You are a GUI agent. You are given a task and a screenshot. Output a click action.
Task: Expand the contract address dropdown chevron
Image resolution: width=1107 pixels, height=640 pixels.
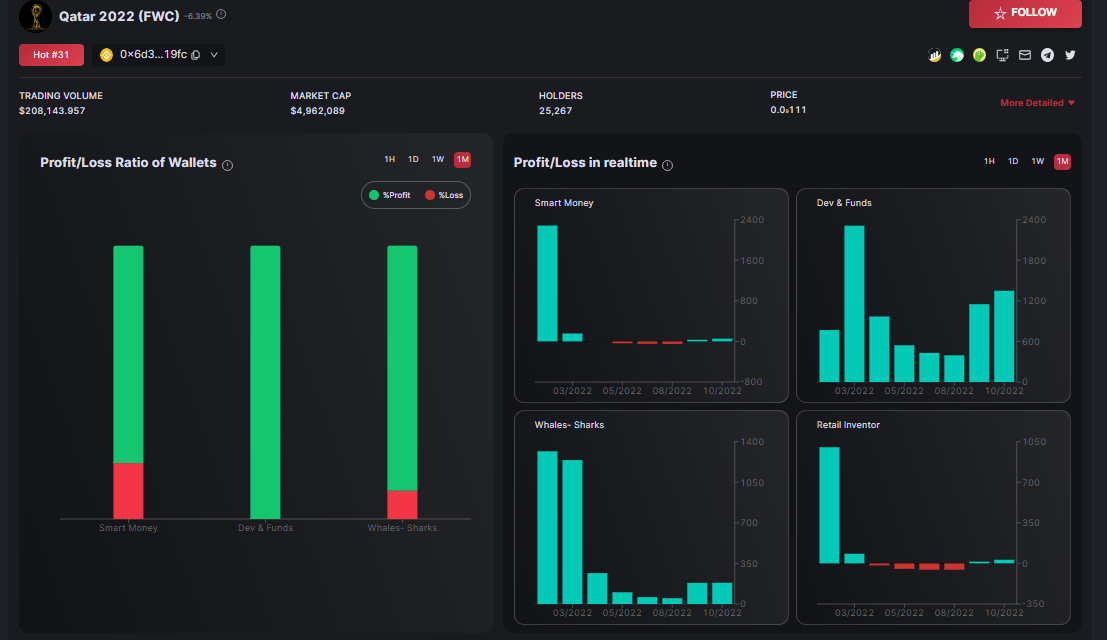(214, 55)
